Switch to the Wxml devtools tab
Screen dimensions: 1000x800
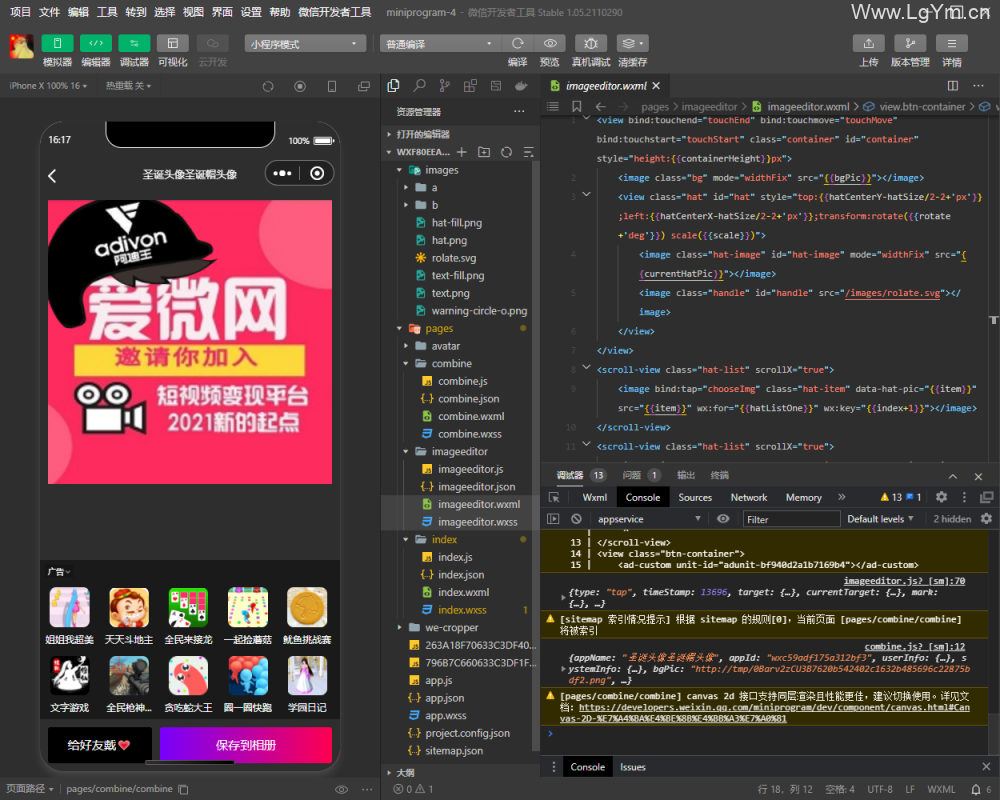(x=594, y=498)
